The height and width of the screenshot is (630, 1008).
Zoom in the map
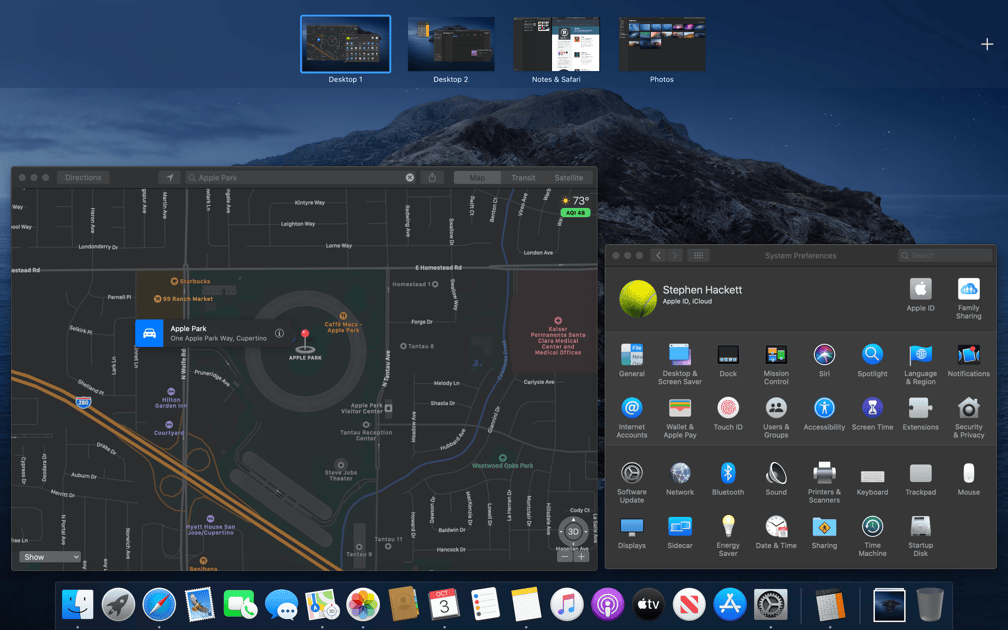(x=581, y=557)
